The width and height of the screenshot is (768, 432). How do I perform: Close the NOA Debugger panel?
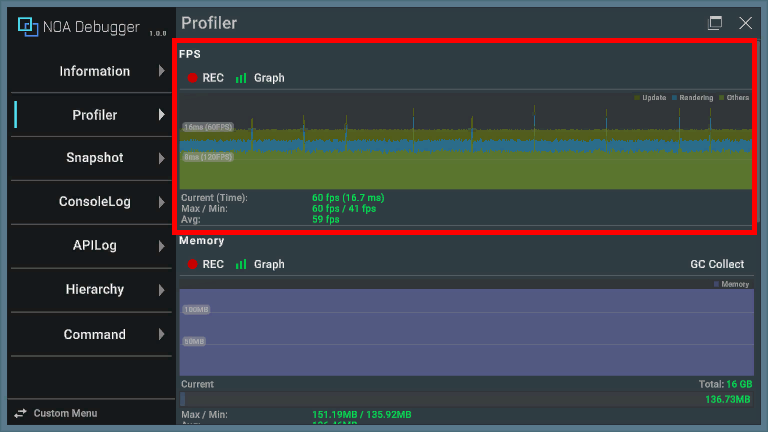(745, 23)
